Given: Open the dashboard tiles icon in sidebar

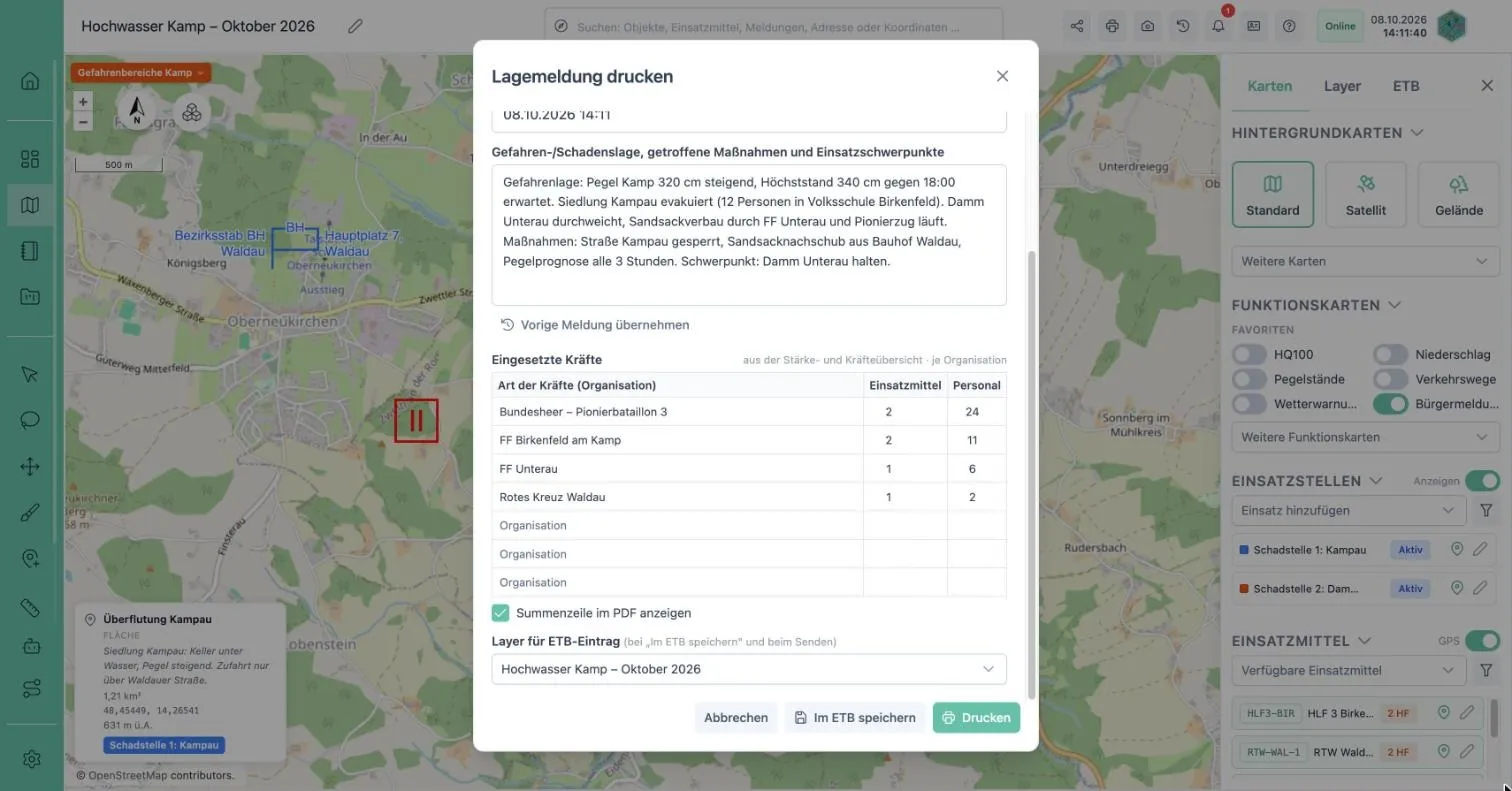Looking at the screenshot, I should (x=30, y=159).
